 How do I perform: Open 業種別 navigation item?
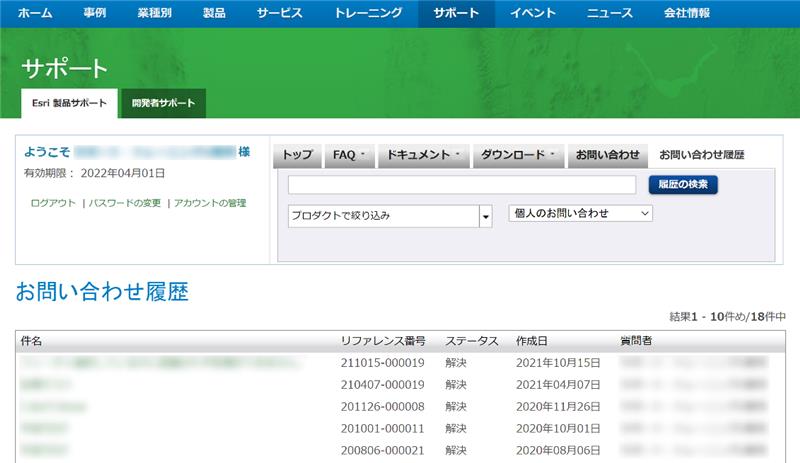point(155,13)
